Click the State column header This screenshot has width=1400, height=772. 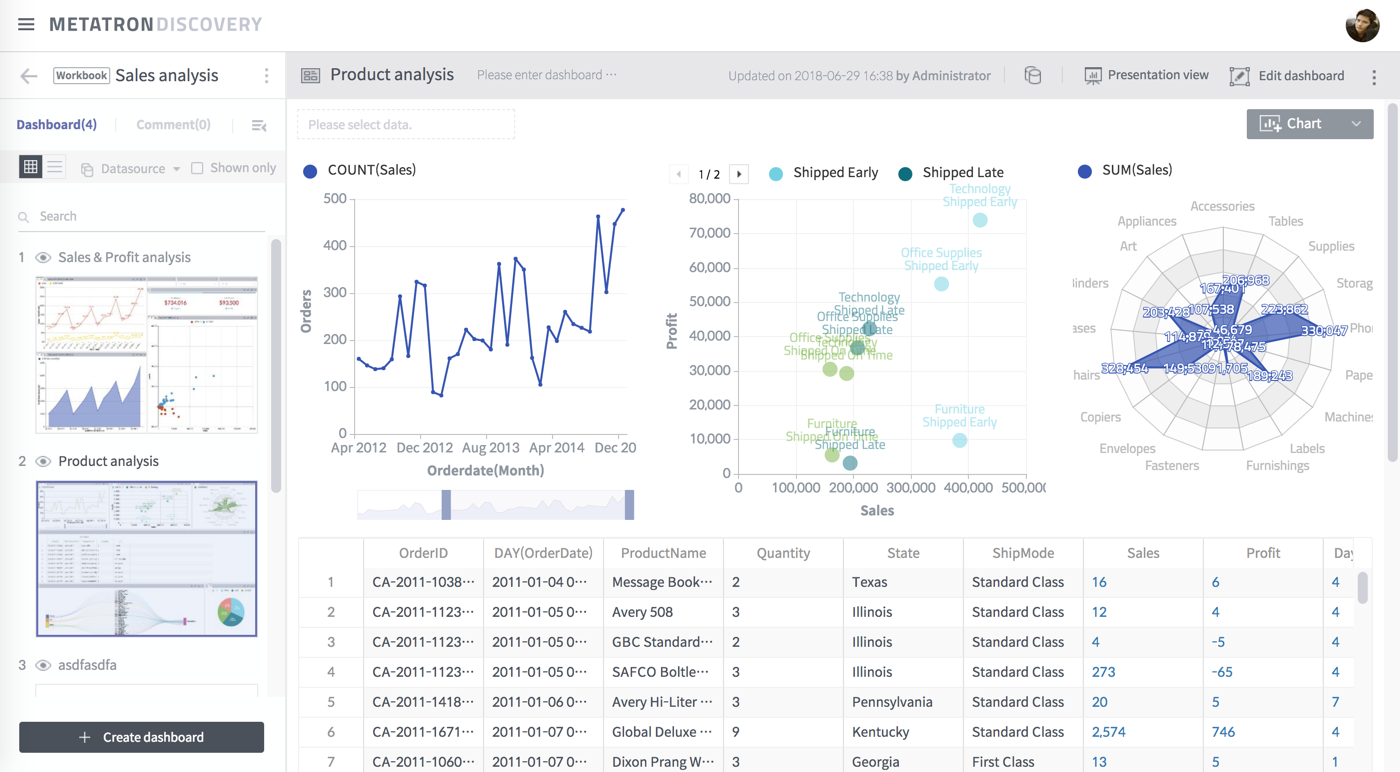tap(903, 553)
